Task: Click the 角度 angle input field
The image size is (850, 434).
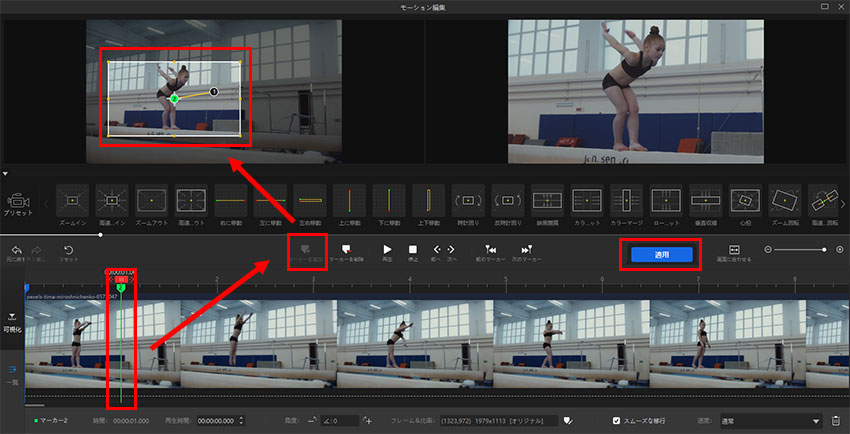Action: click(x=339, y=420)
